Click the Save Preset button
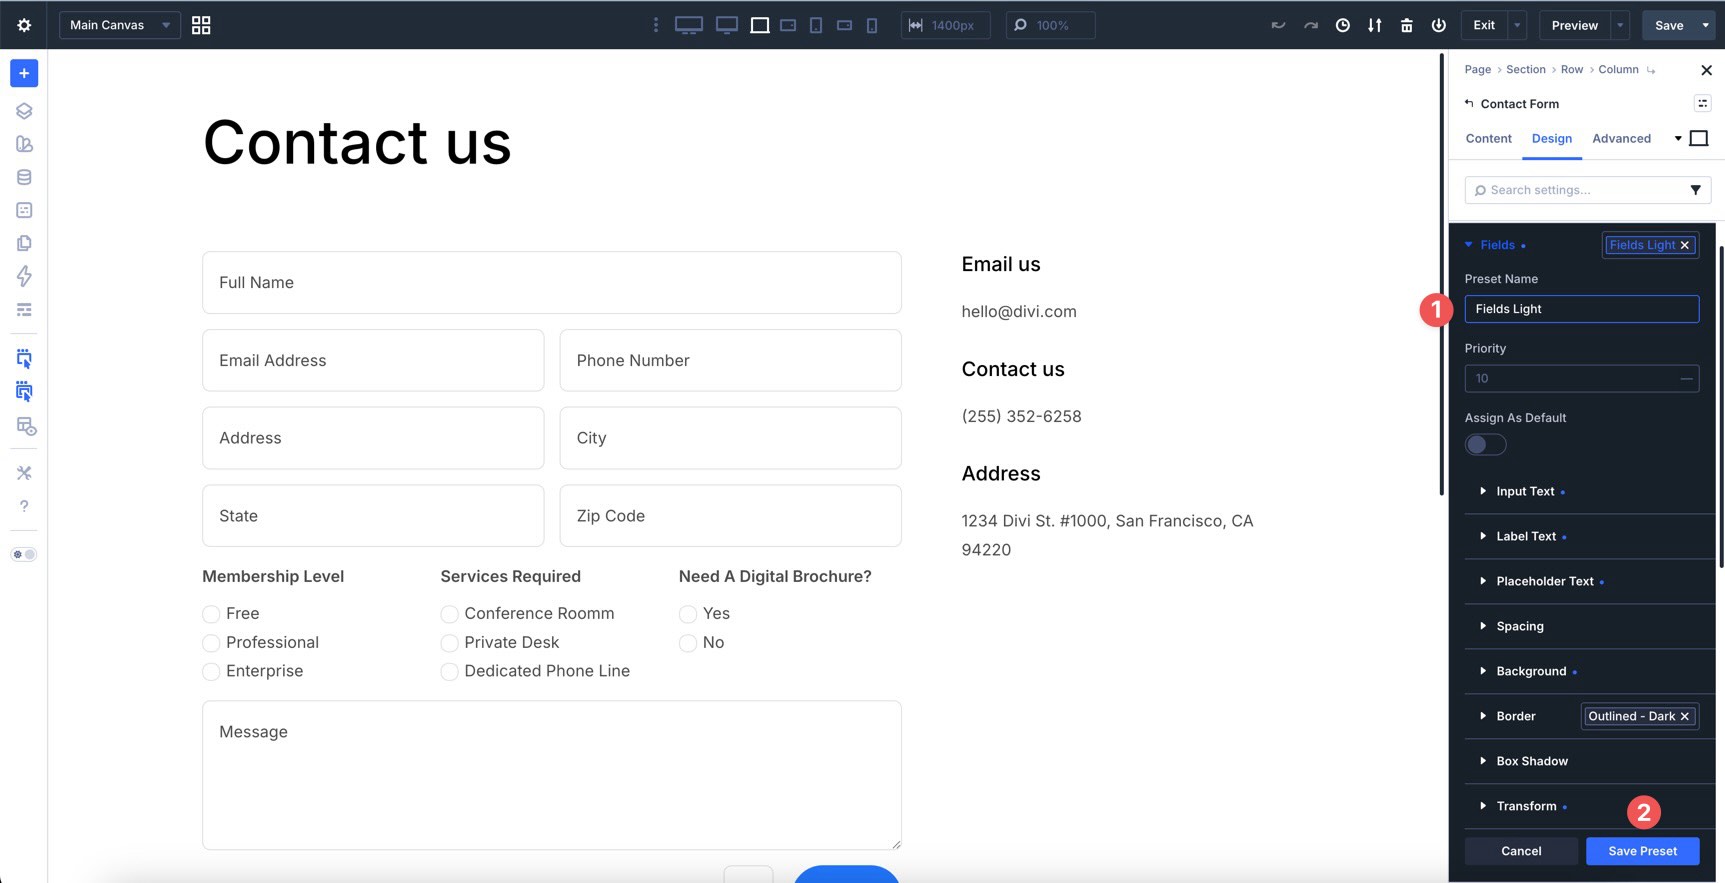The height and width of the screenshot is (883, 1725). [1642, 851]
